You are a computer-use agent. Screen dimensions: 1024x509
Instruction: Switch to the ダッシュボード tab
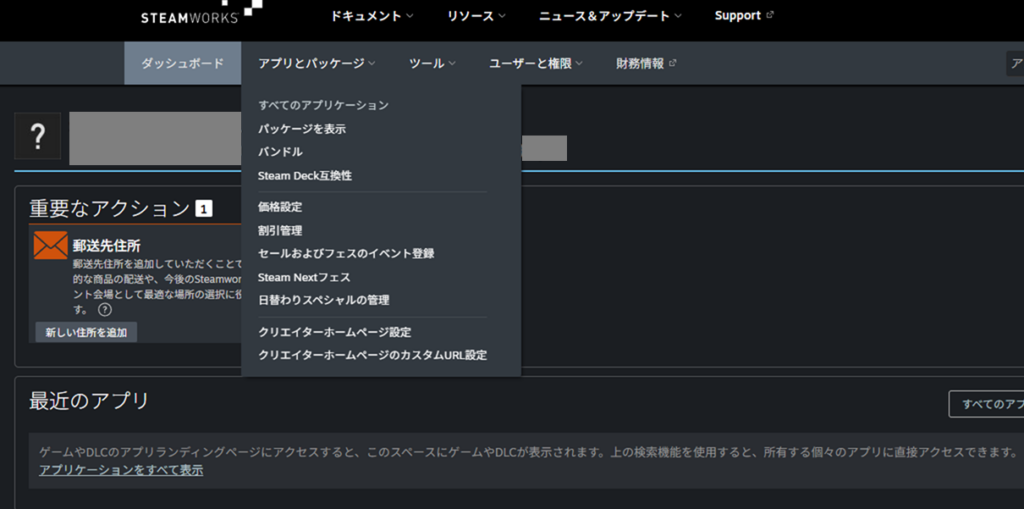182,63
